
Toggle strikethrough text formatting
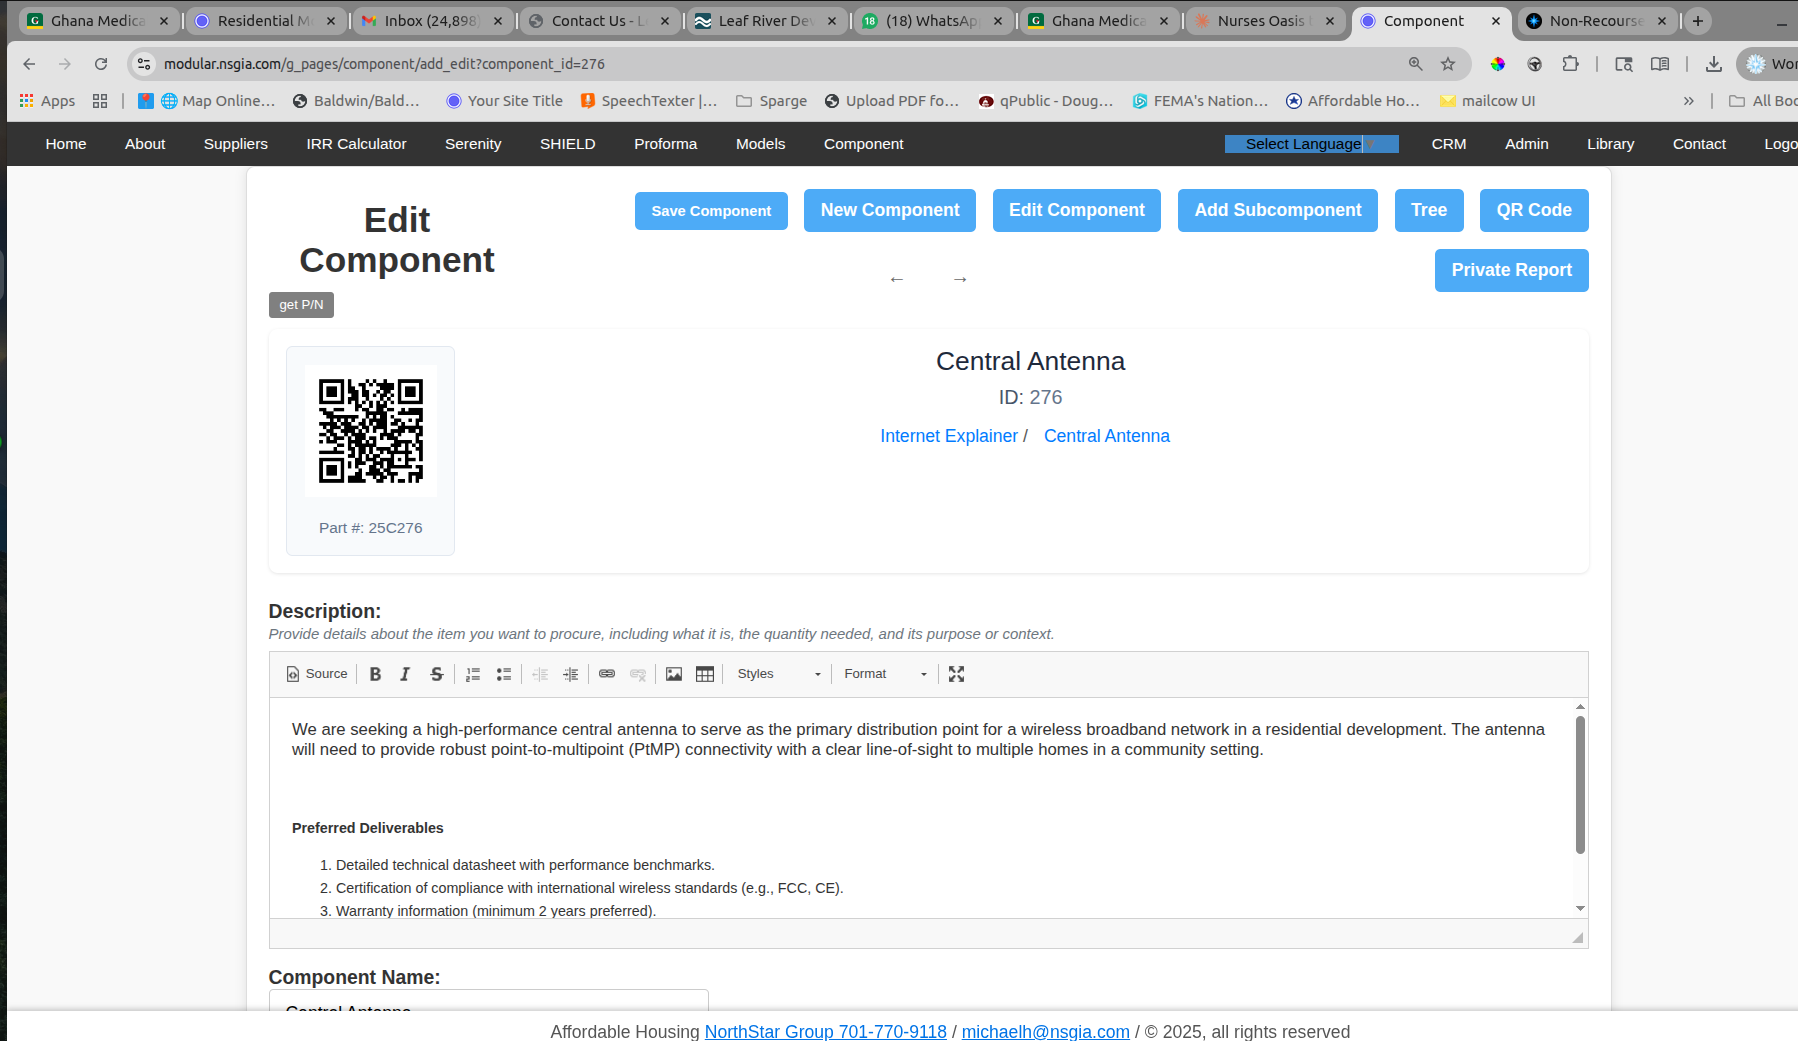tap(436, 674)
